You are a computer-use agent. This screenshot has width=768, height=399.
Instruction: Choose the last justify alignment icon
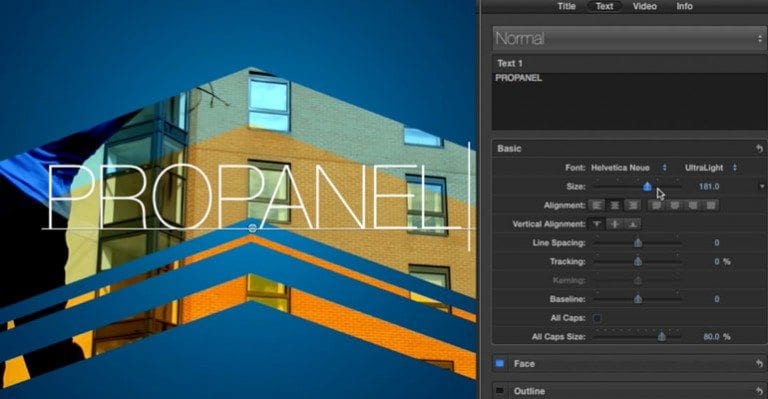click(x=711, y=205)
